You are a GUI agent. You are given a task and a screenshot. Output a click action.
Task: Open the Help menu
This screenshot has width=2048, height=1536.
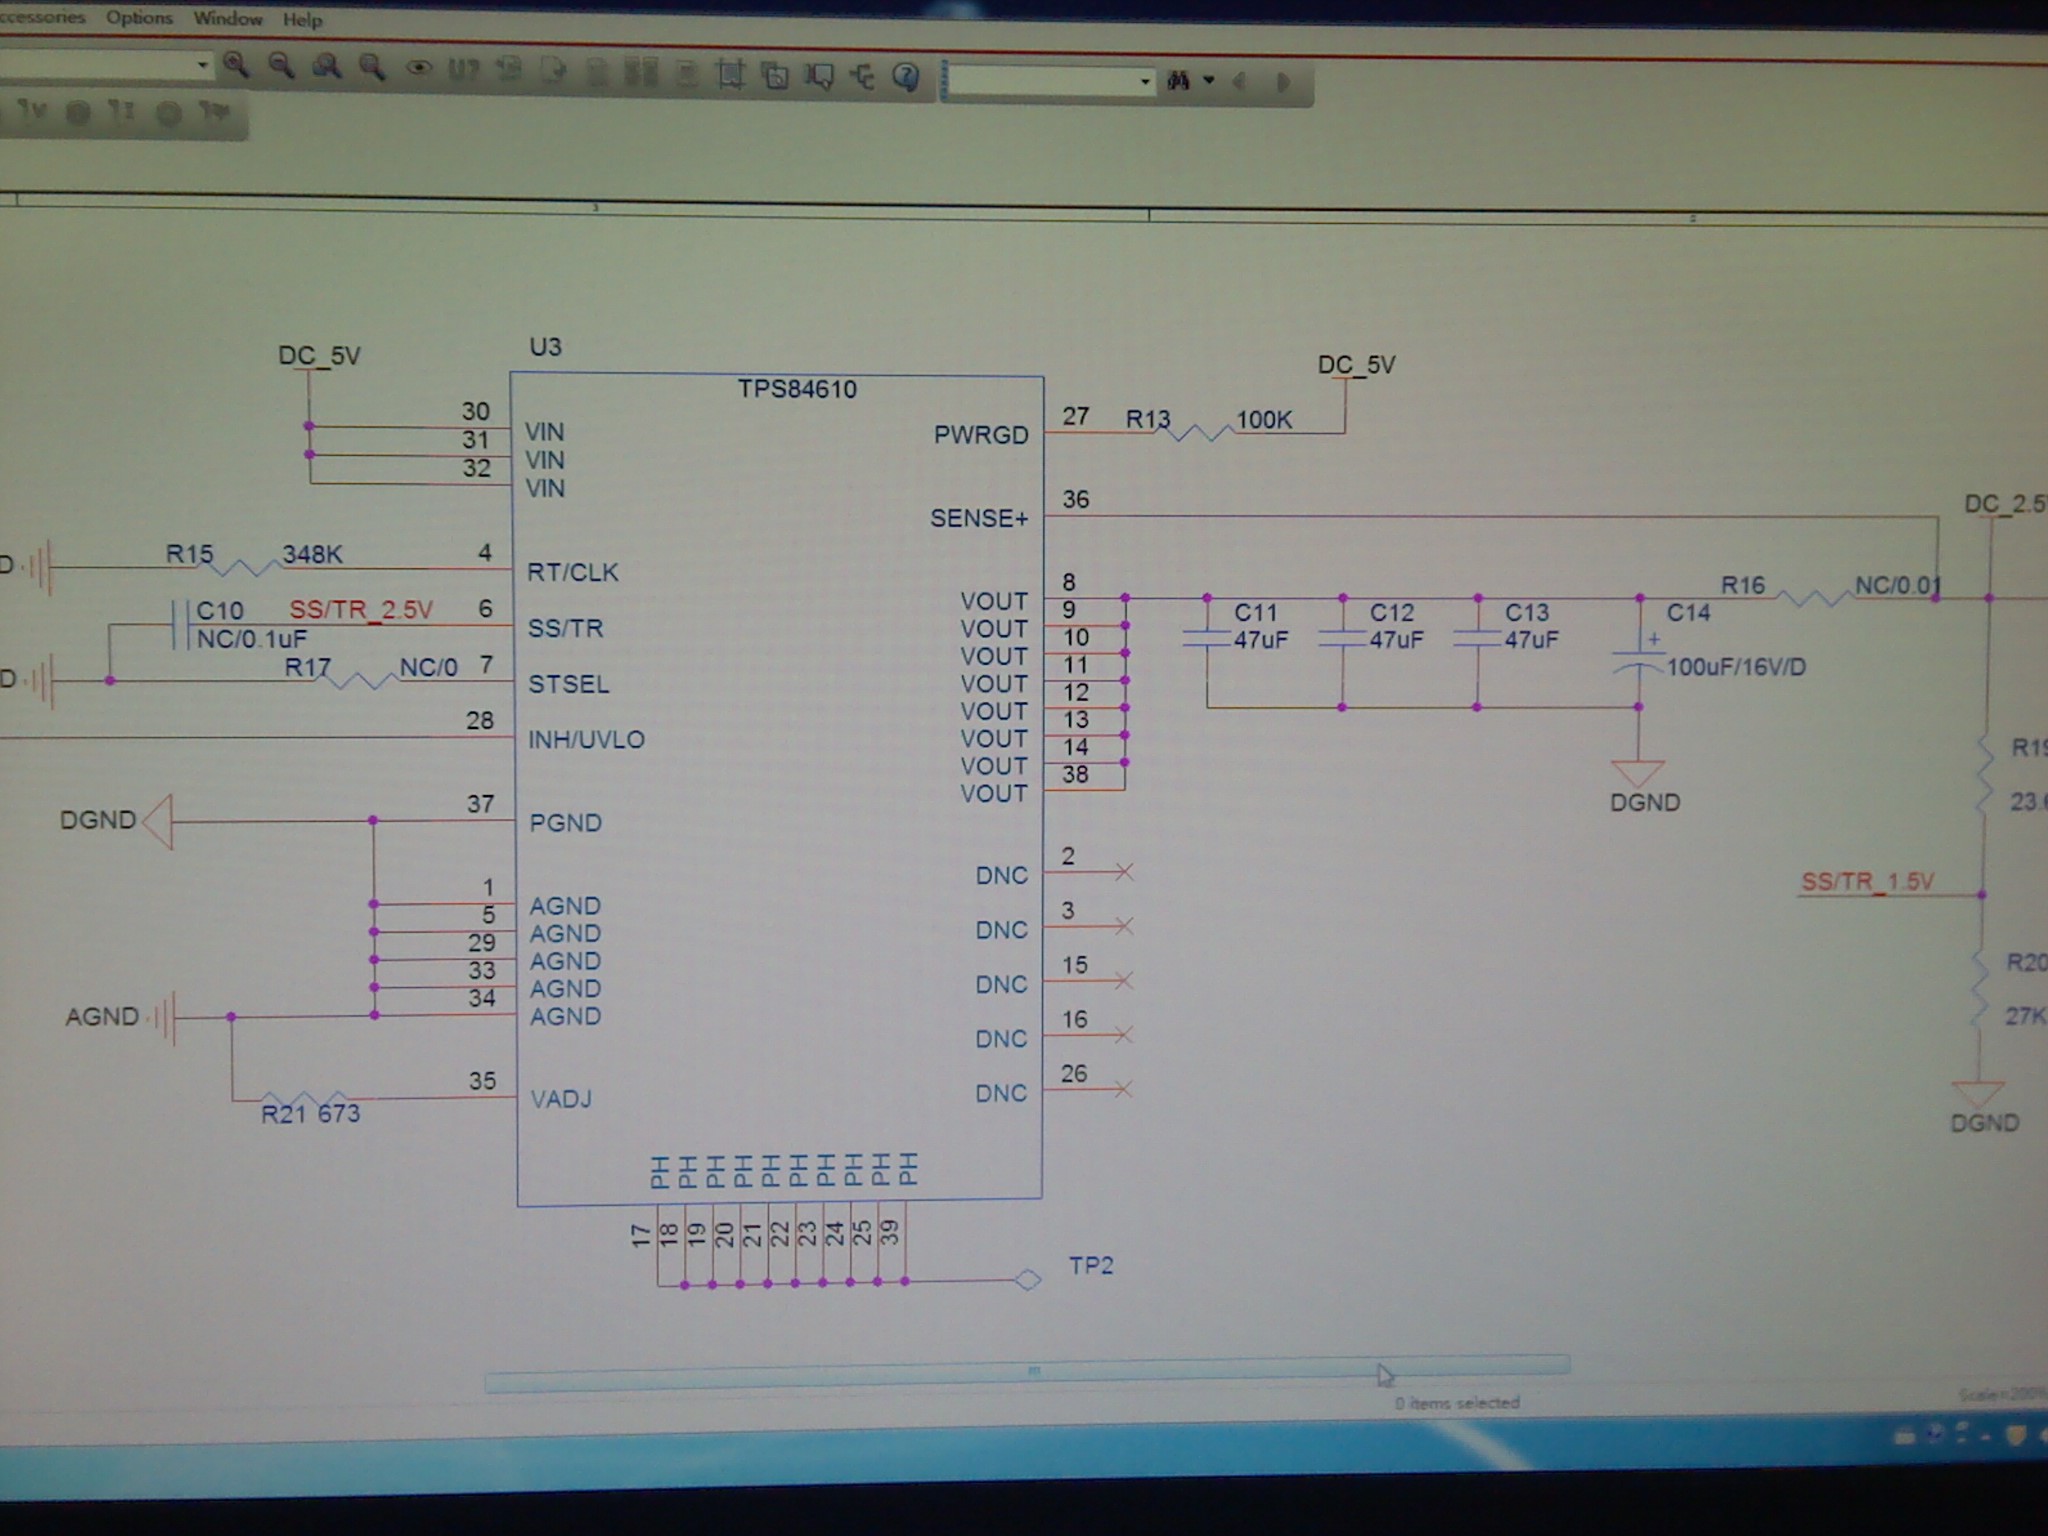[x=302, y=20]
